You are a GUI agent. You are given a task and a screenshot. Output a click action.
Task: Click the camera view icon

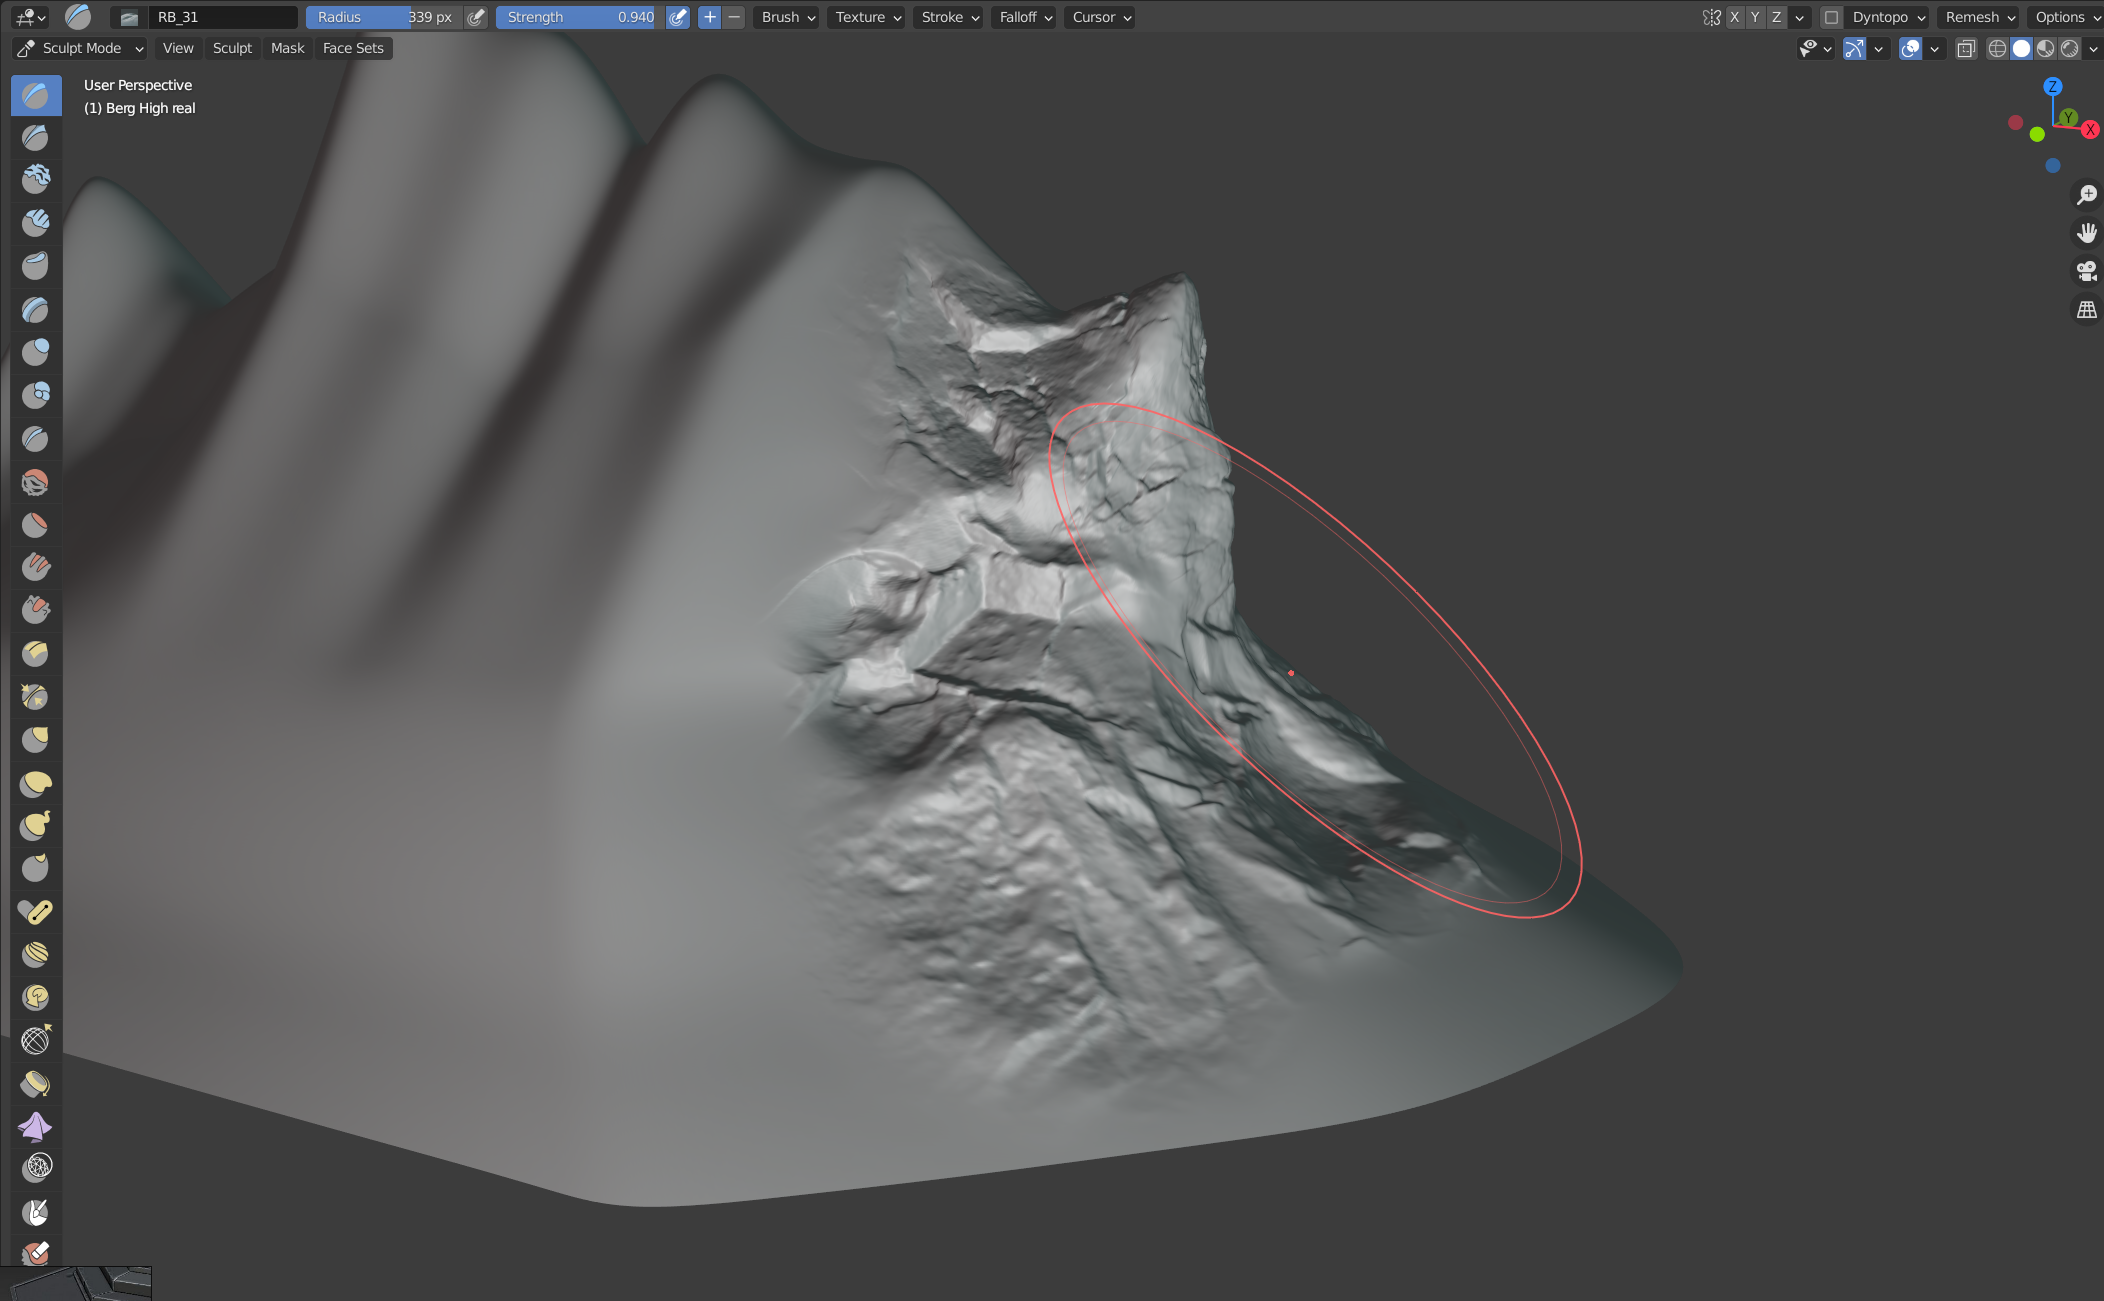[x=2087, y=271]
